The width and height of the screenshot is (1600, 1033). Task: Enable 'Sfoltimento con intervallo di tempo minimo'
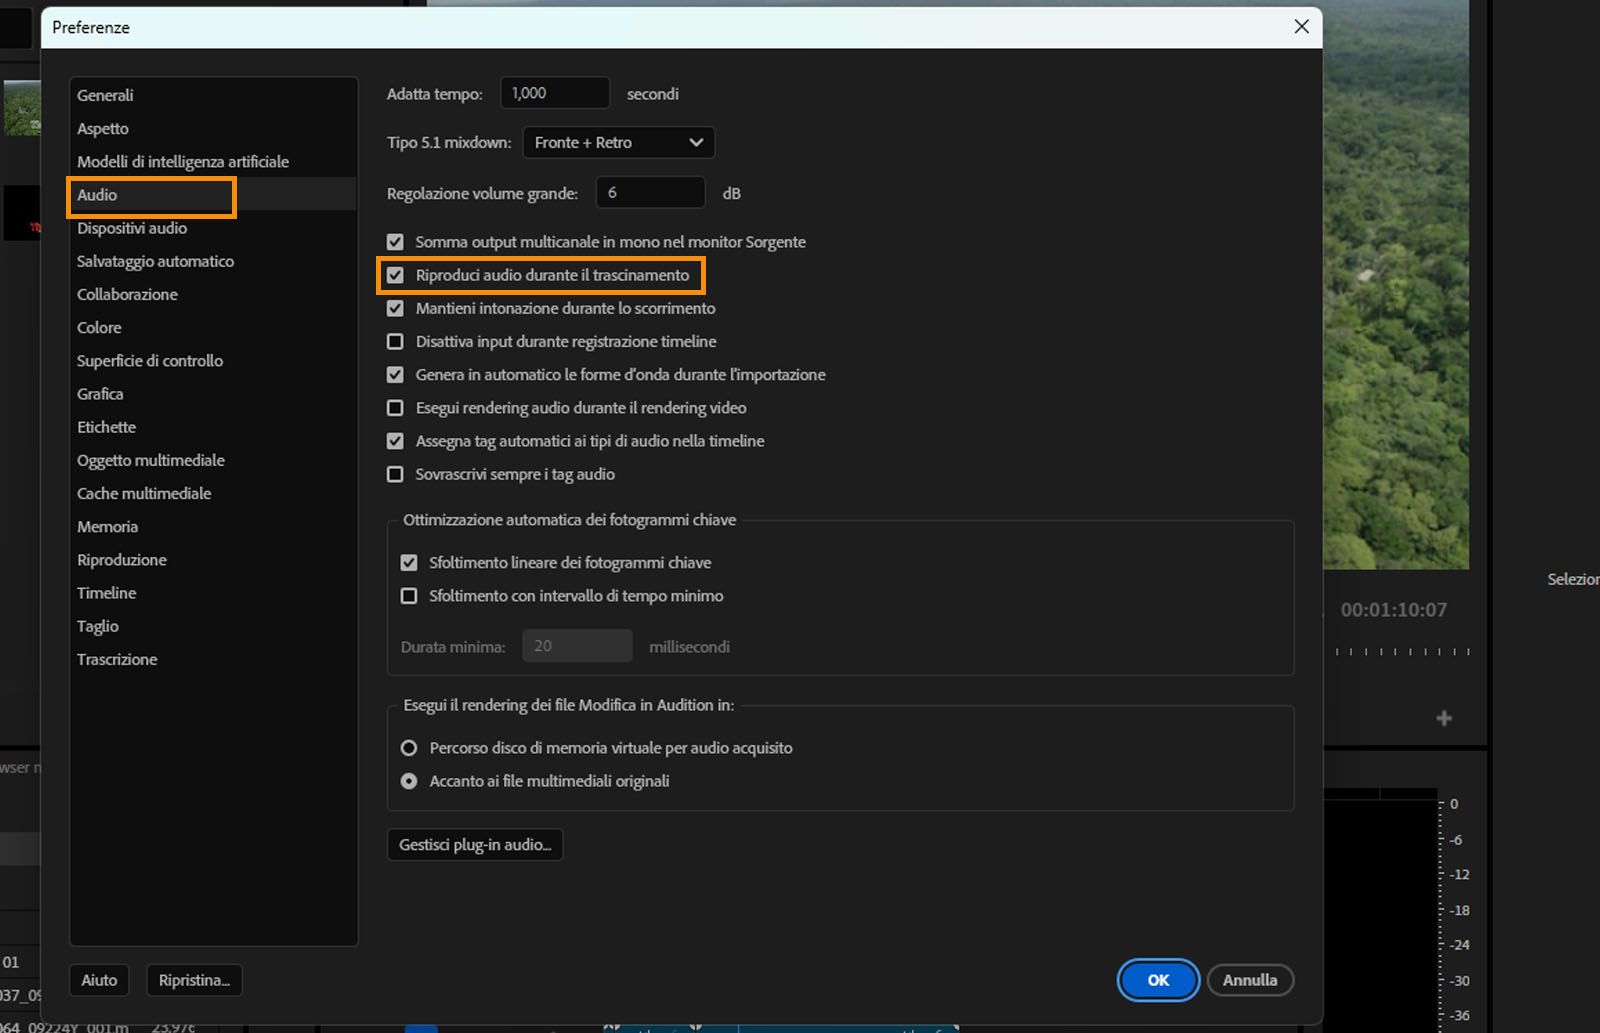[x=409, y=595]
